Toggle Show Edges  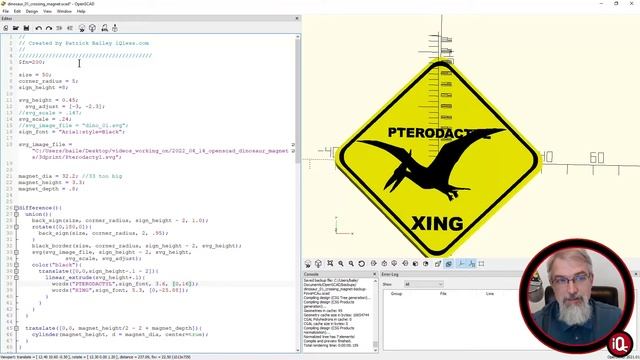tap(482, 264)
